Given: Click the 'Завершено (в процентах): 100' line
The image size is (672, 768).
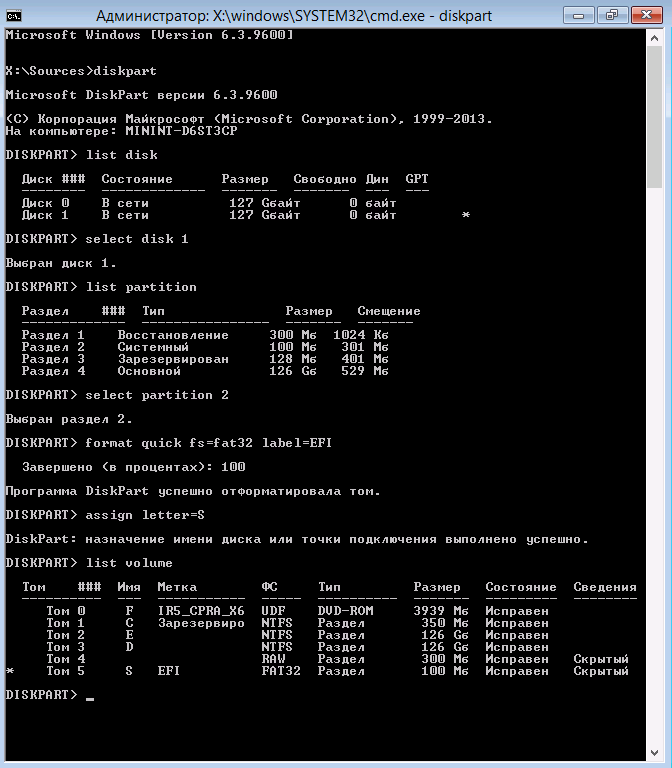Looking at the screenshot, I should coord(133,467).
